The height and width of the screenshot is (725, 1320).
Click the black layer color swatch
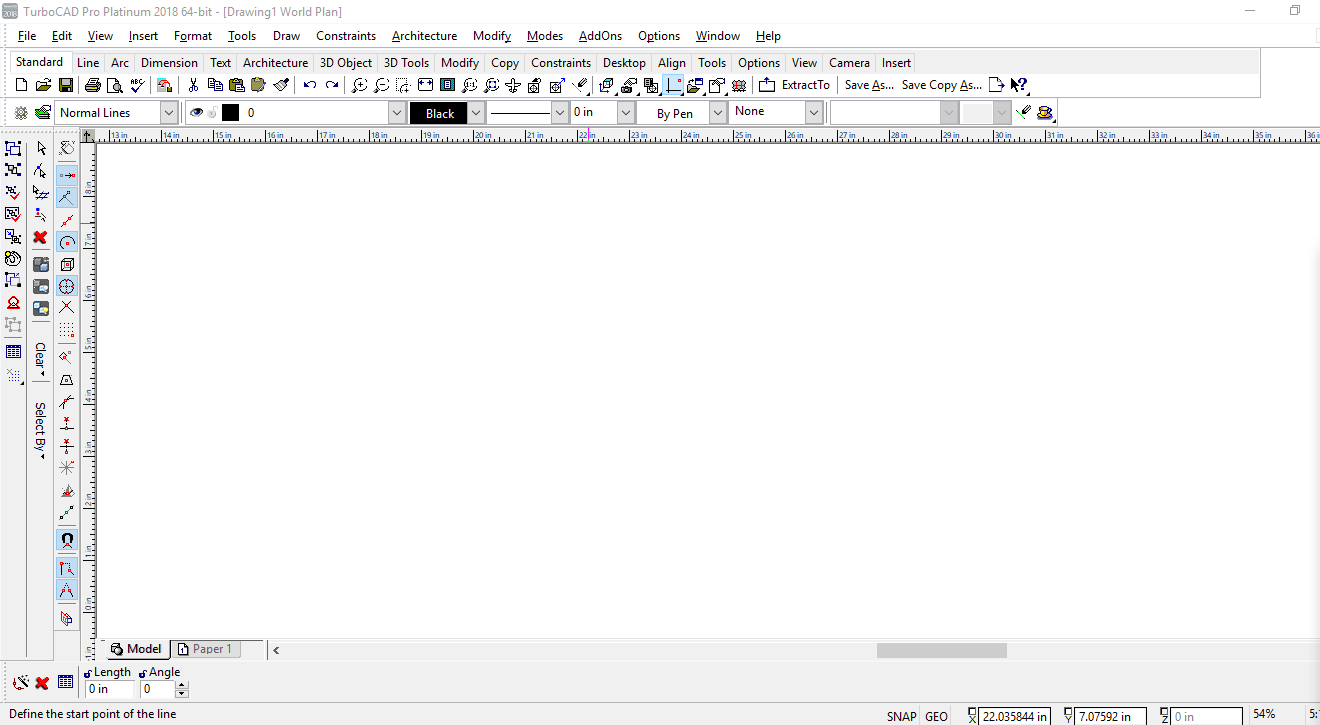pos(230,113)
